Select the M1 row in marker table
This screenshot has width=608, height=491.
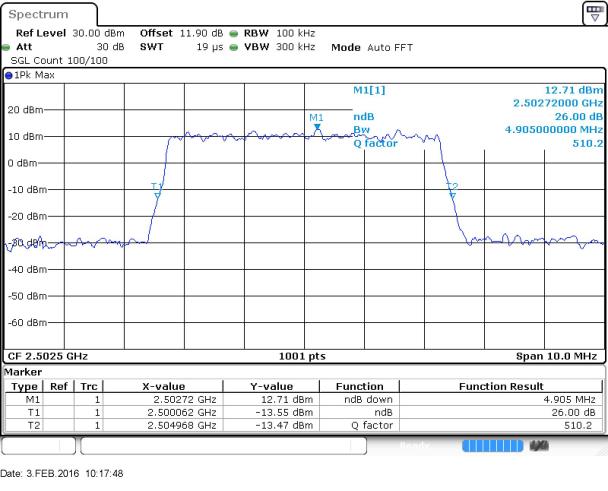point(304,399)
